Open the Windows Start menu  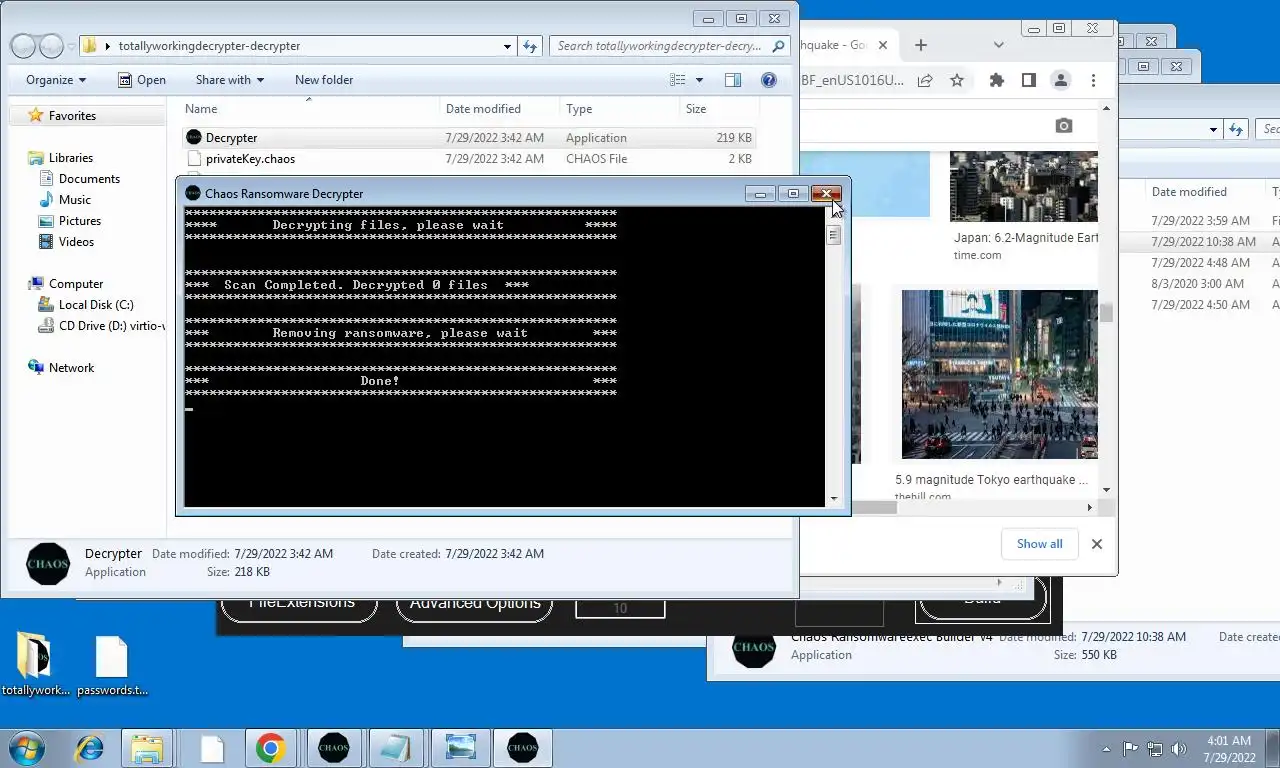click(27, 748)
